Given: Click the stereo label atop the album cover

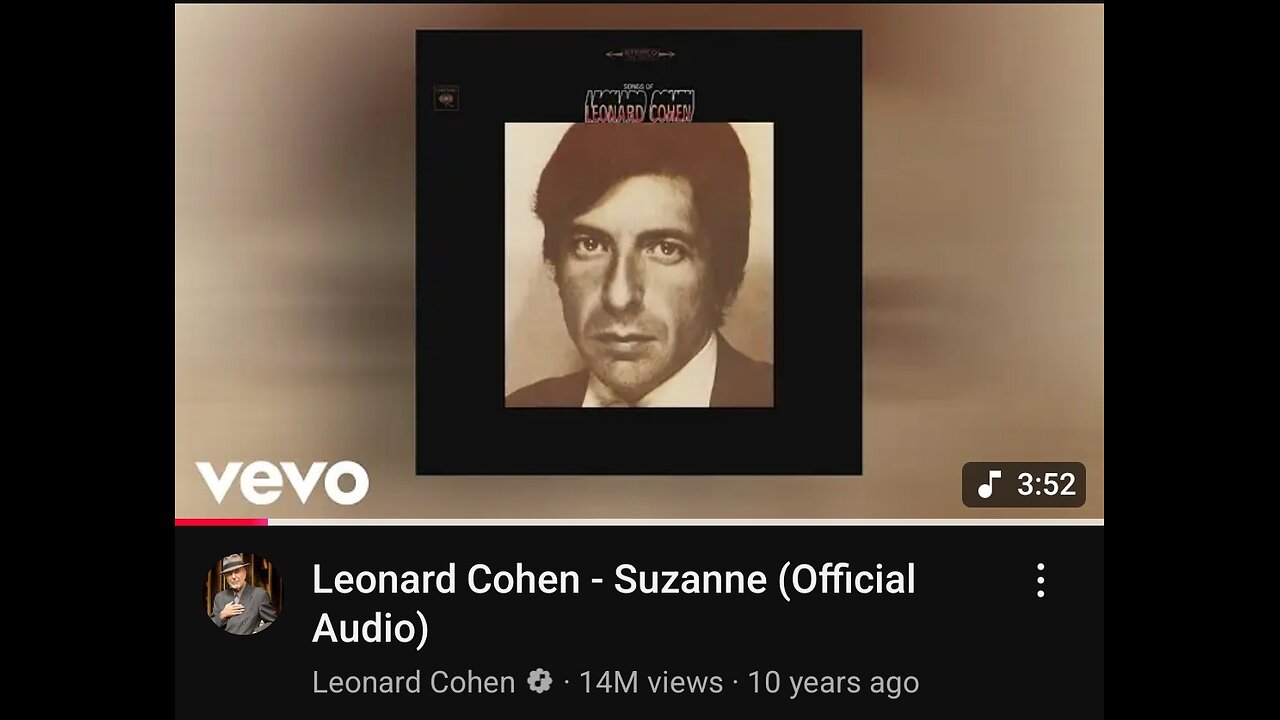Looking at the screenshot, I should [x=640, y=54].
